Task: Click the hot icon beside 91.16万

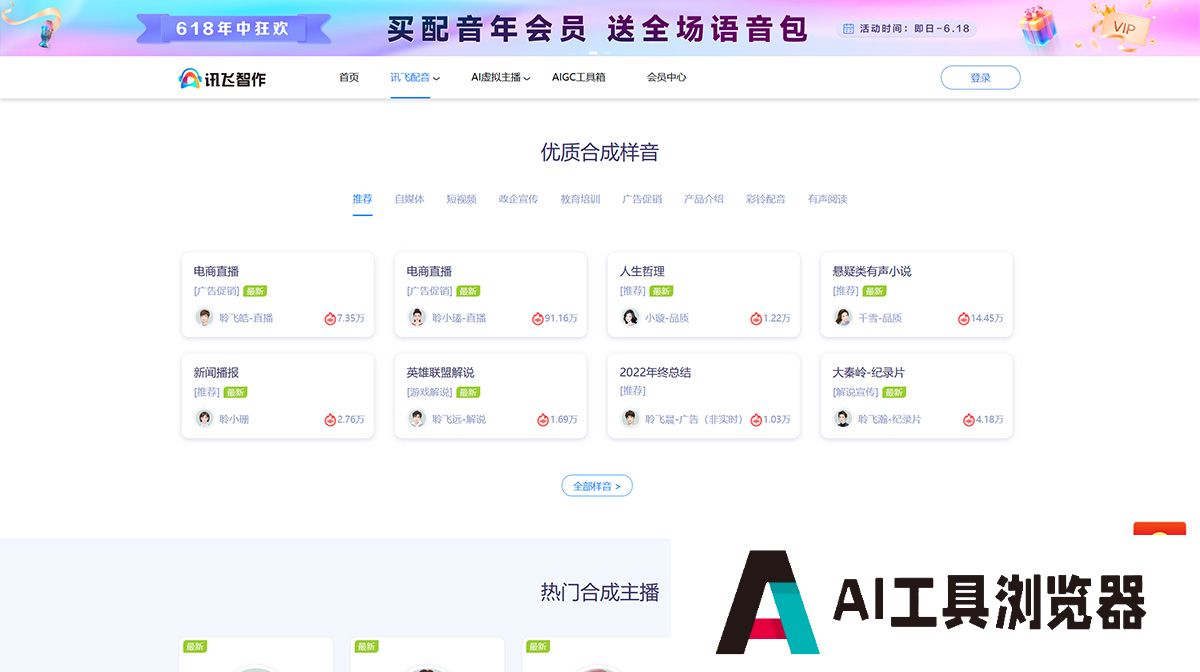Action: [x=538, y=318]
